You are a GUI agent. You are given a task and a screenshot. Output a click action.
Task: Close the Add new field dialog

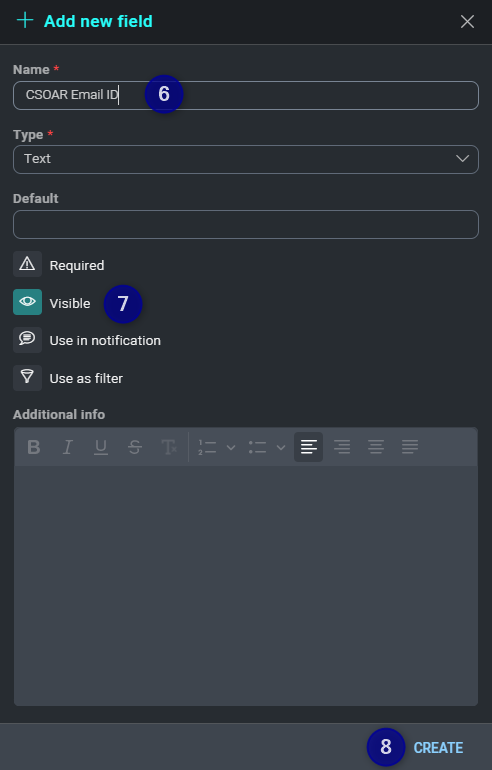[x=467, y=21]
